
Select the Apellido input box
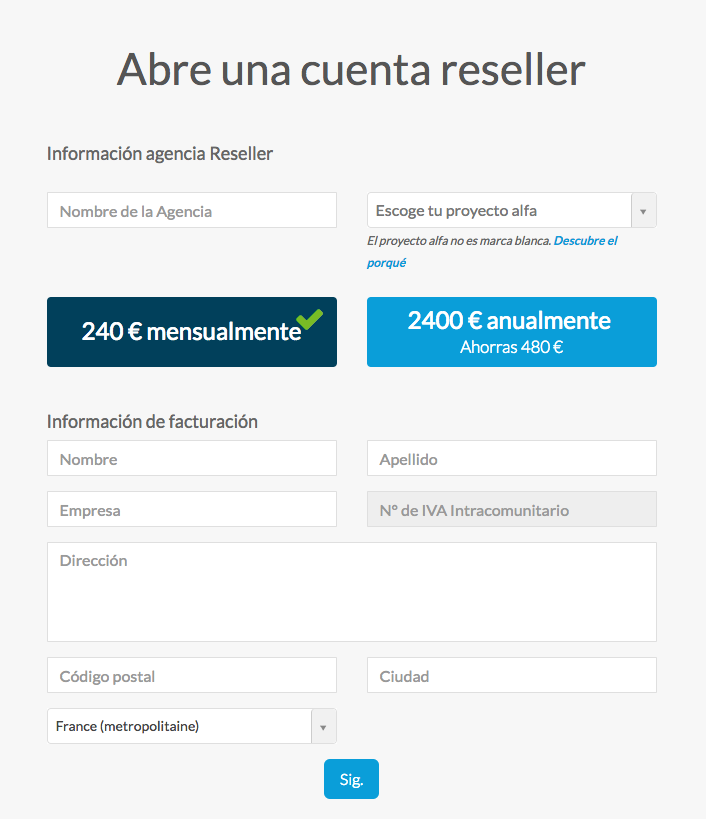511,459
